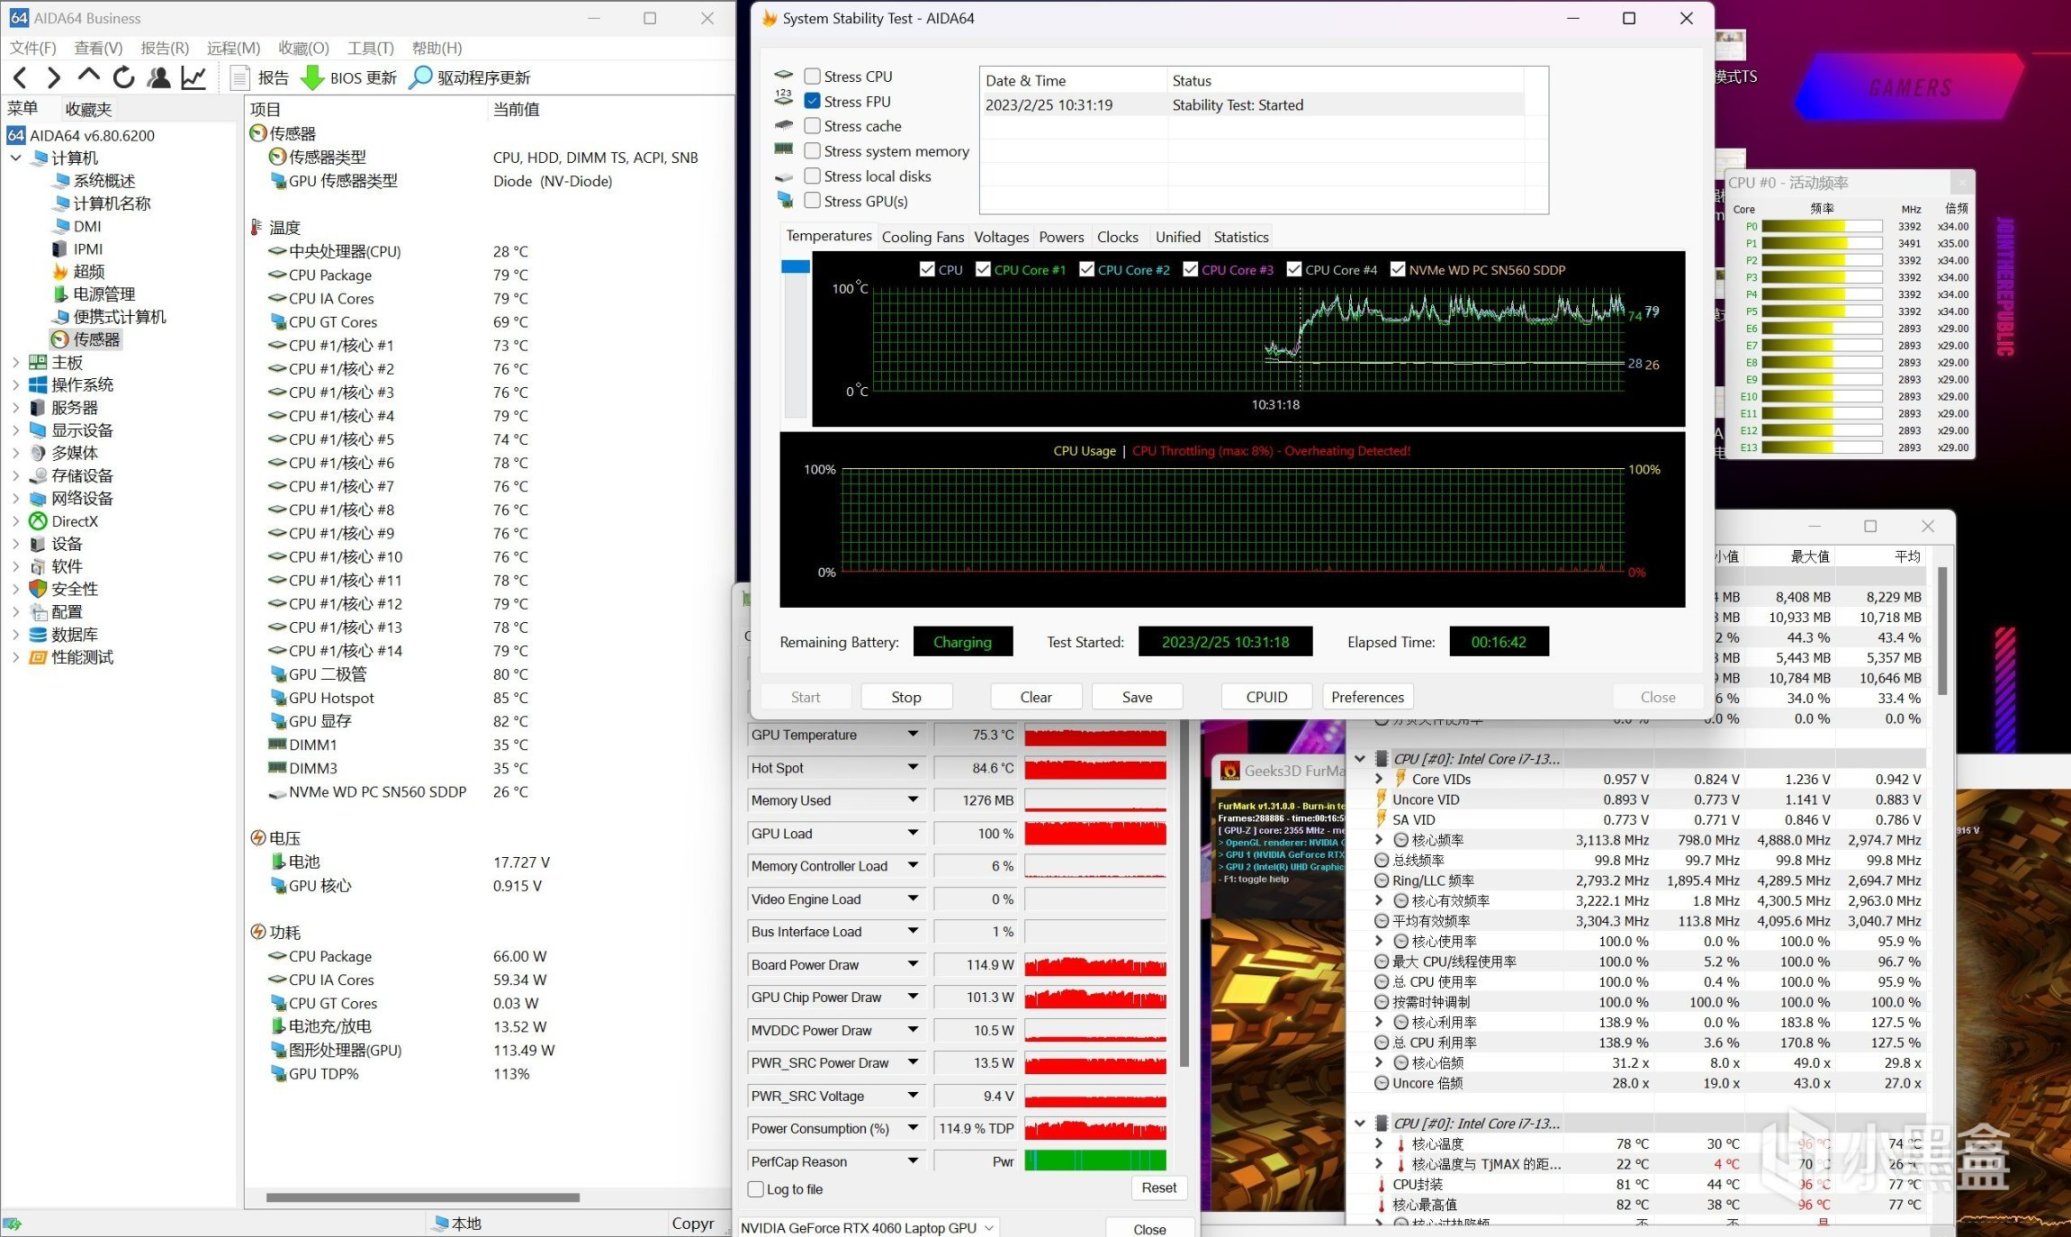Open the 工具(T) menu
2071x1237 pixels.
[370, 48]
